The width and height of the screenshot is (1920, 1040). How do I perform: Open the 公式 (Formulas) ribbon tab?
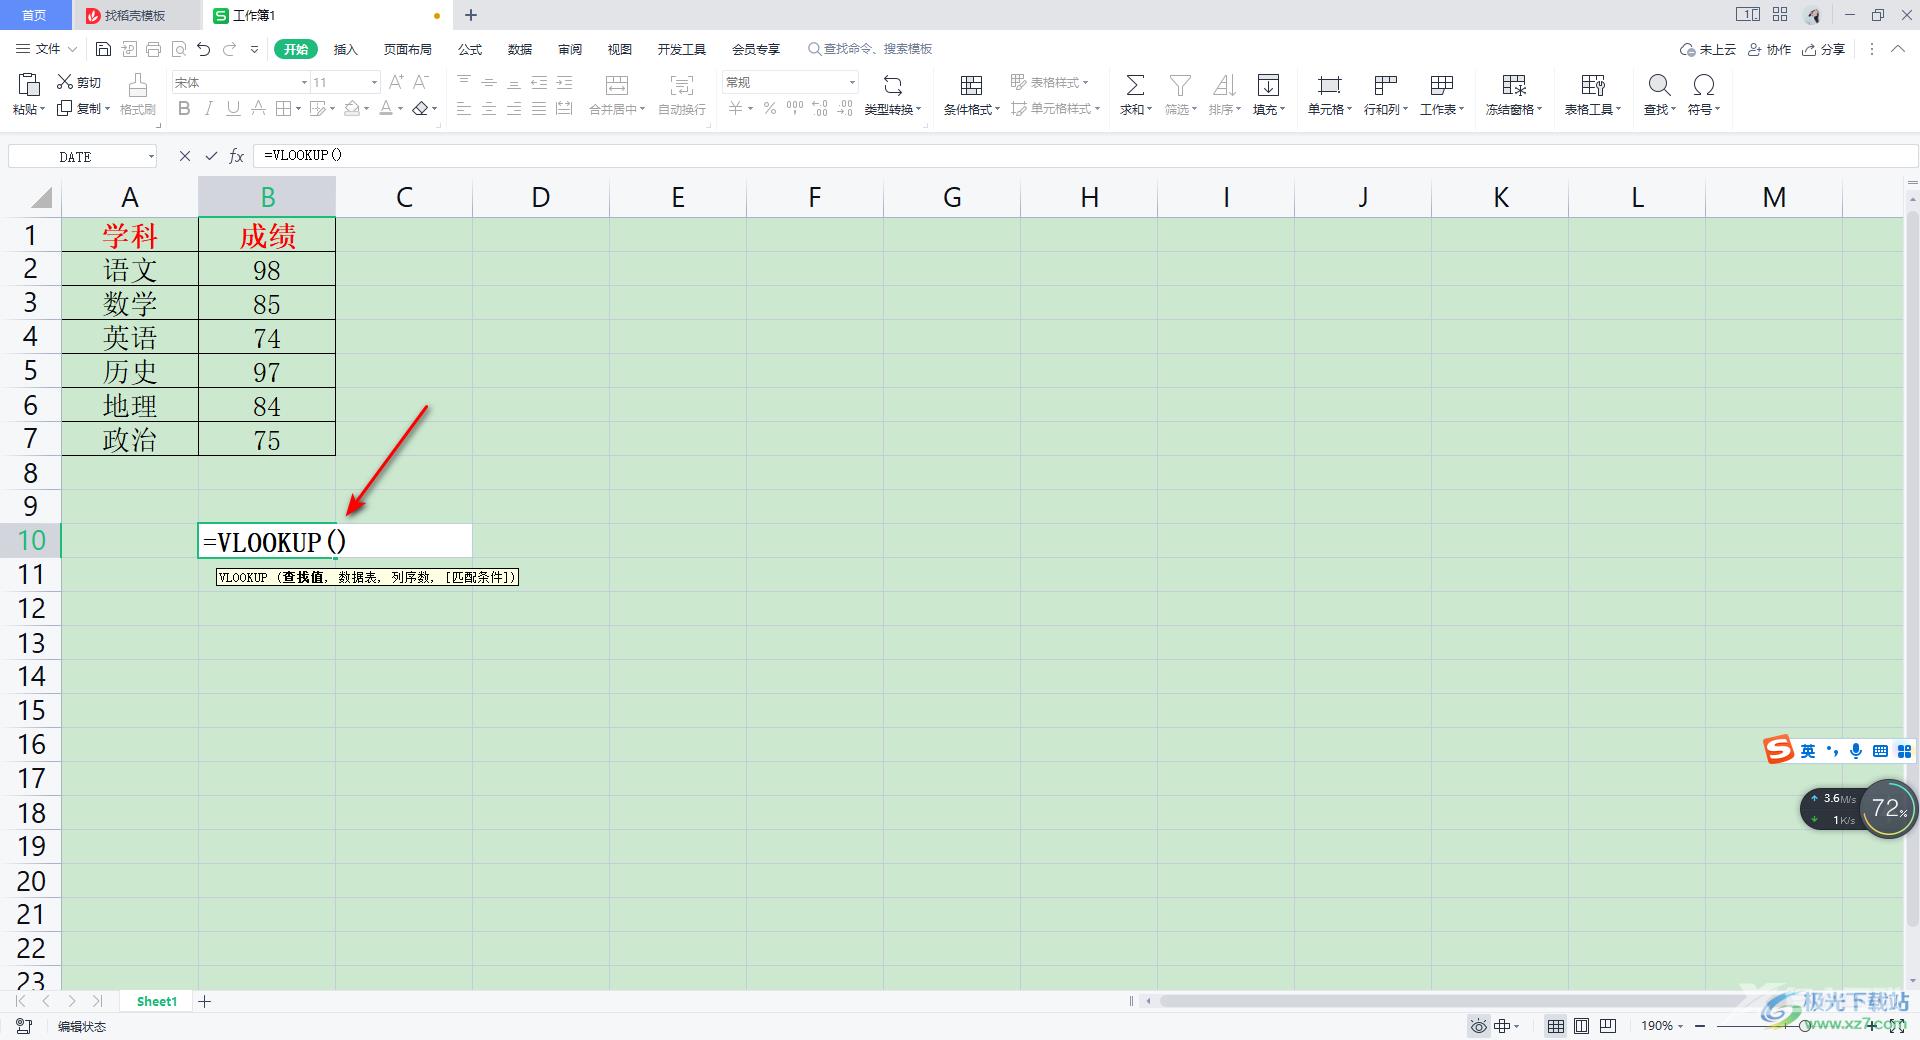pyautogui.click(x=470, y=49)
